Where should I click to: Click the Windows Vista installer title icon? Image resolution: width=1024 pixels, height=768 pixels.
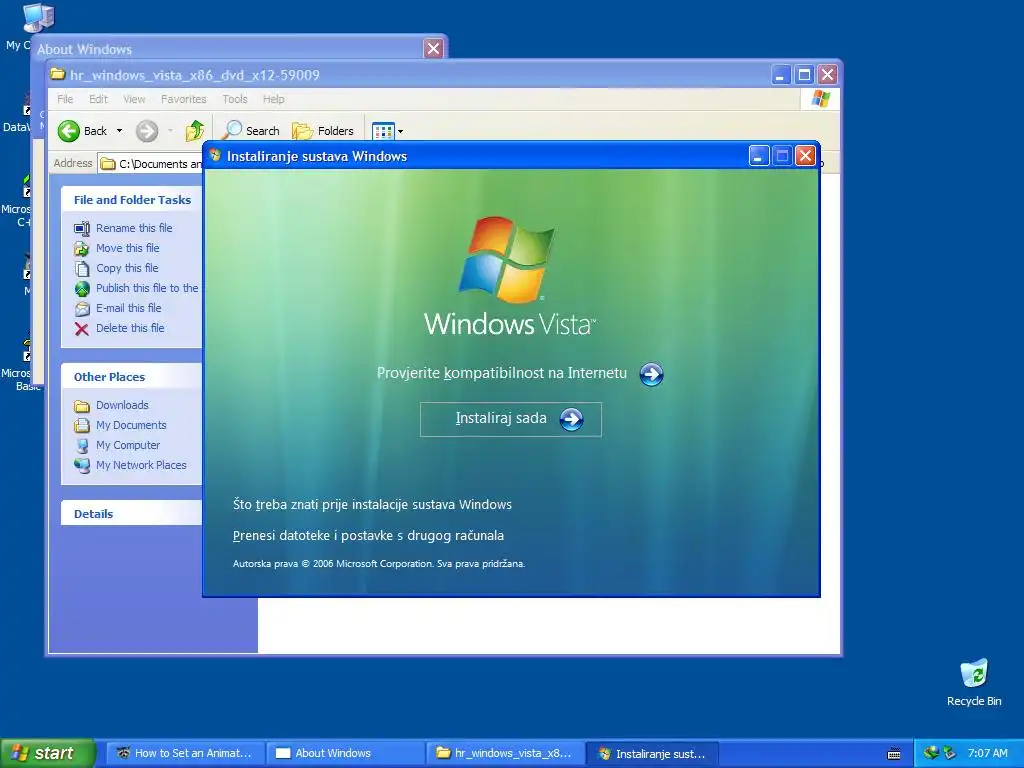(215, 155)
